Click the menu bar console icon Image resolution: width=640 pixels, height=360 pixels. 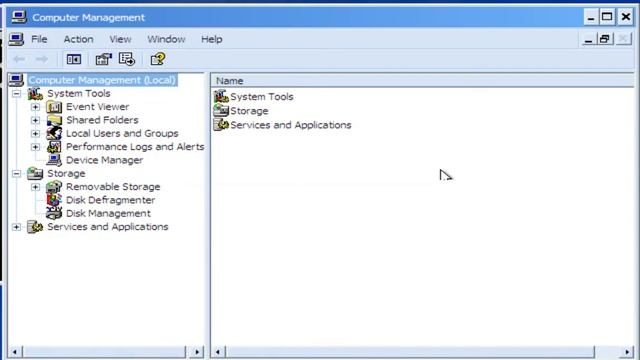click(16, 39)
